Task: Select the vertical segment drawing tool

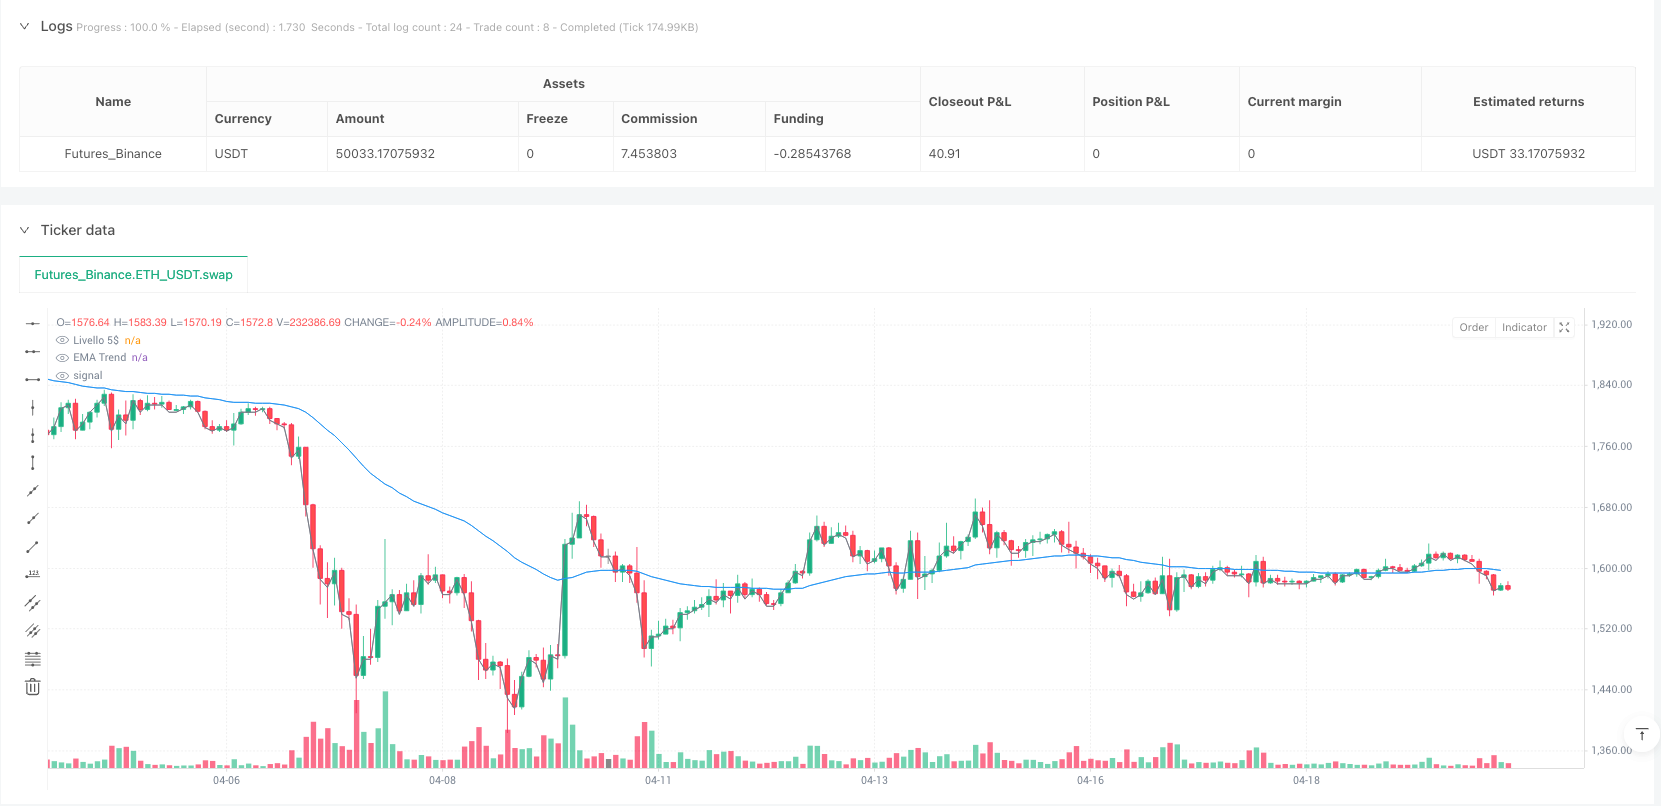Action: [33, 462]
